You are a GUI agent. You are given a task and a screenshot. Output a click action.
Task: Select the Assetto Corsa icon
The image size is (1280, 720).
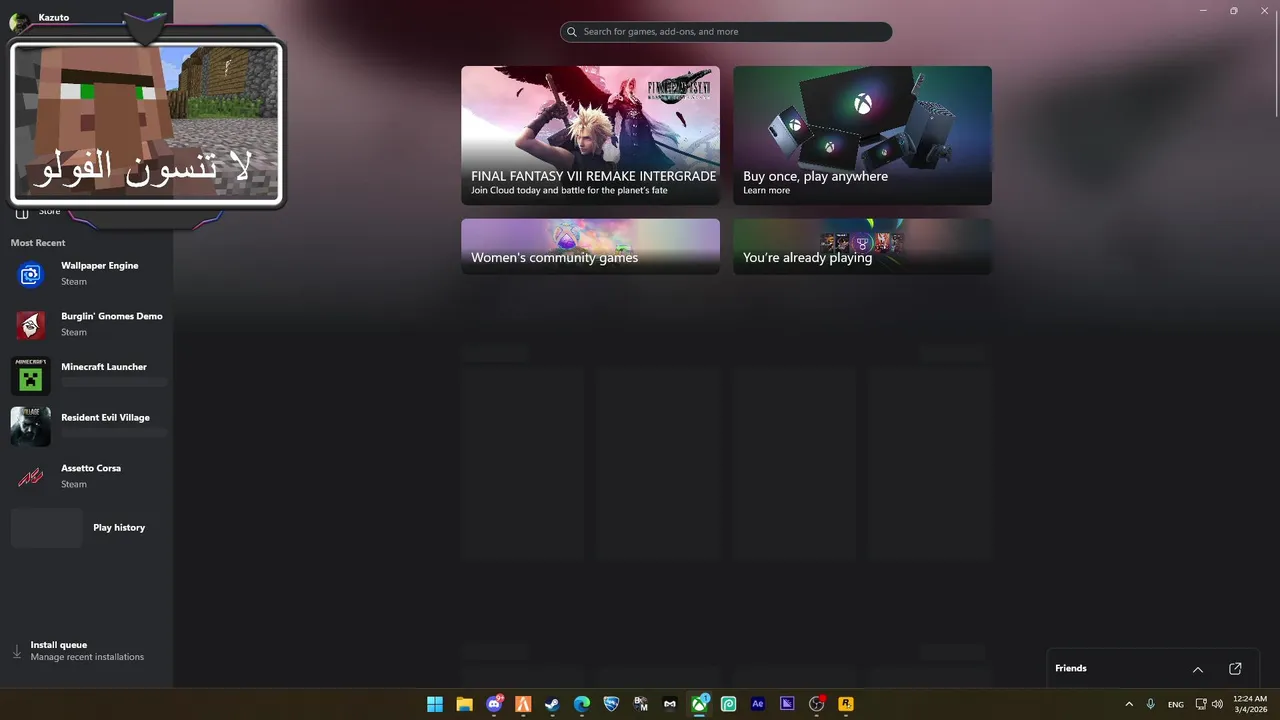31,477
